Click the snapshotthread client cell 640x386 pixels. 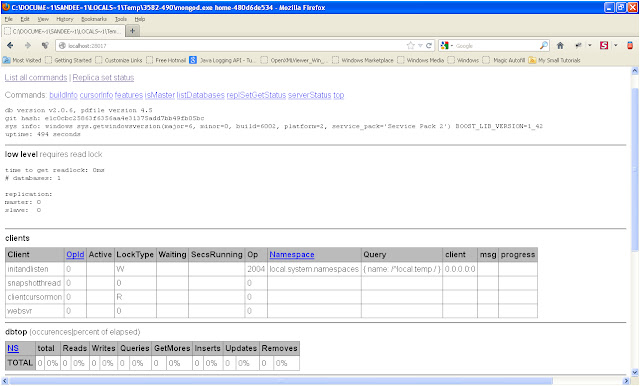tap(35, 283)
